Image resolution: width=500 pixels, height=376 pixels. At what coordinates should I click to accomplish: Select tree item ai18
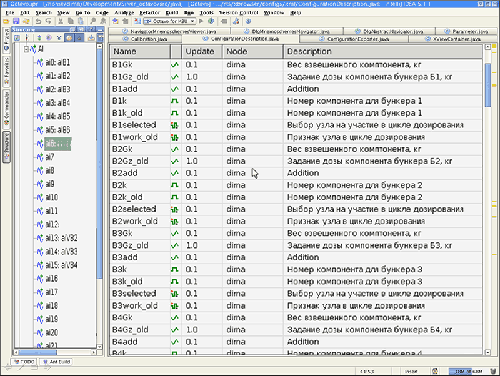[x=52, y=306]
